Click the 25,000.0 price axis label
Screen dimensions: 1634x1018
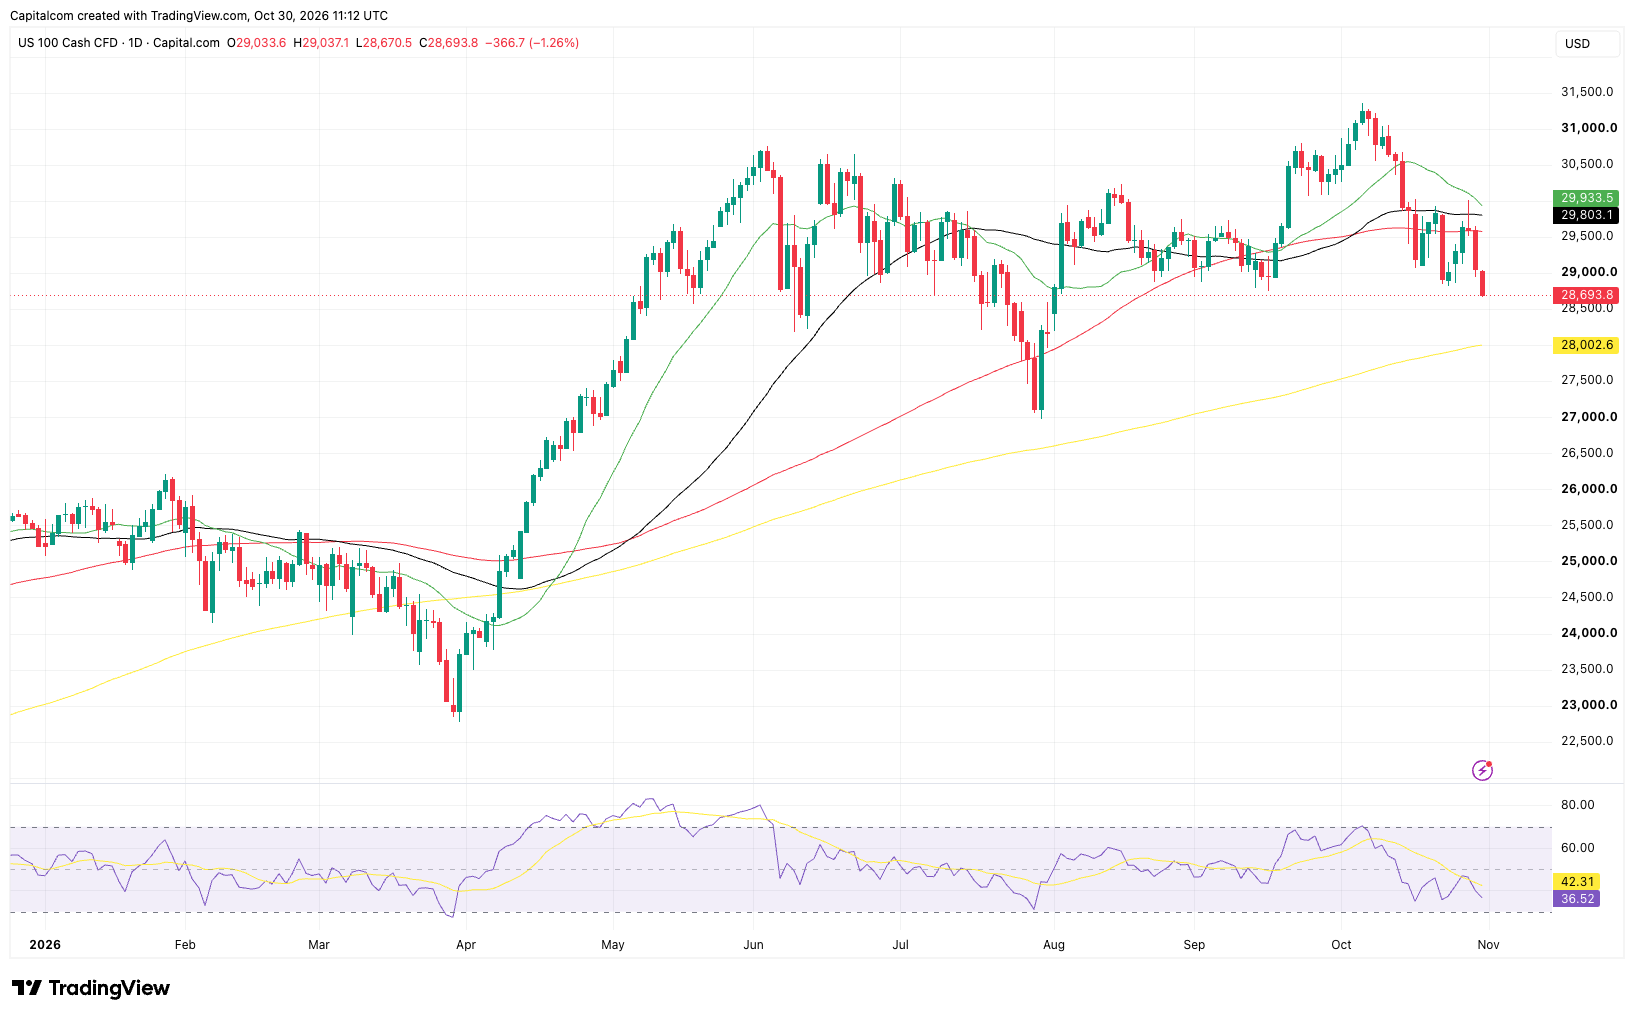(1588, 561)
